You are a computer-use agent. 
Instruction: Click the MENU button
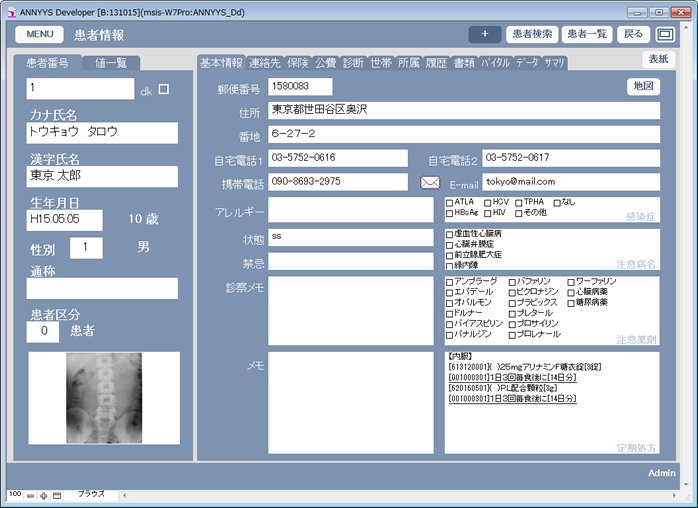[x=40, y=34]
